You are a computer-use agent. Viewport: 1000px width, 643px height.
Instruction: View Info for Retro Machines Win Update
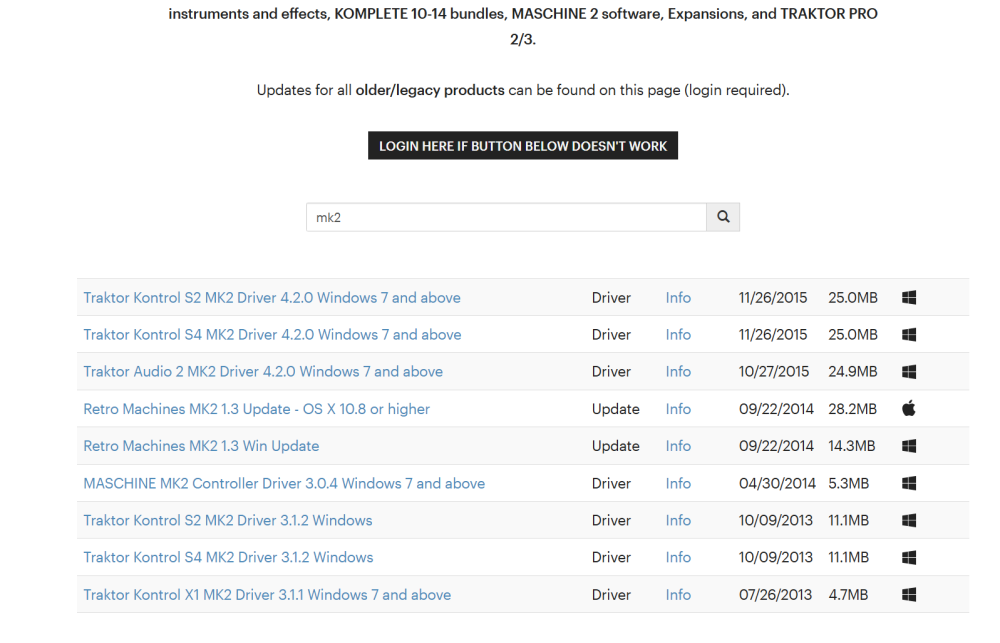tap(678, 446)
